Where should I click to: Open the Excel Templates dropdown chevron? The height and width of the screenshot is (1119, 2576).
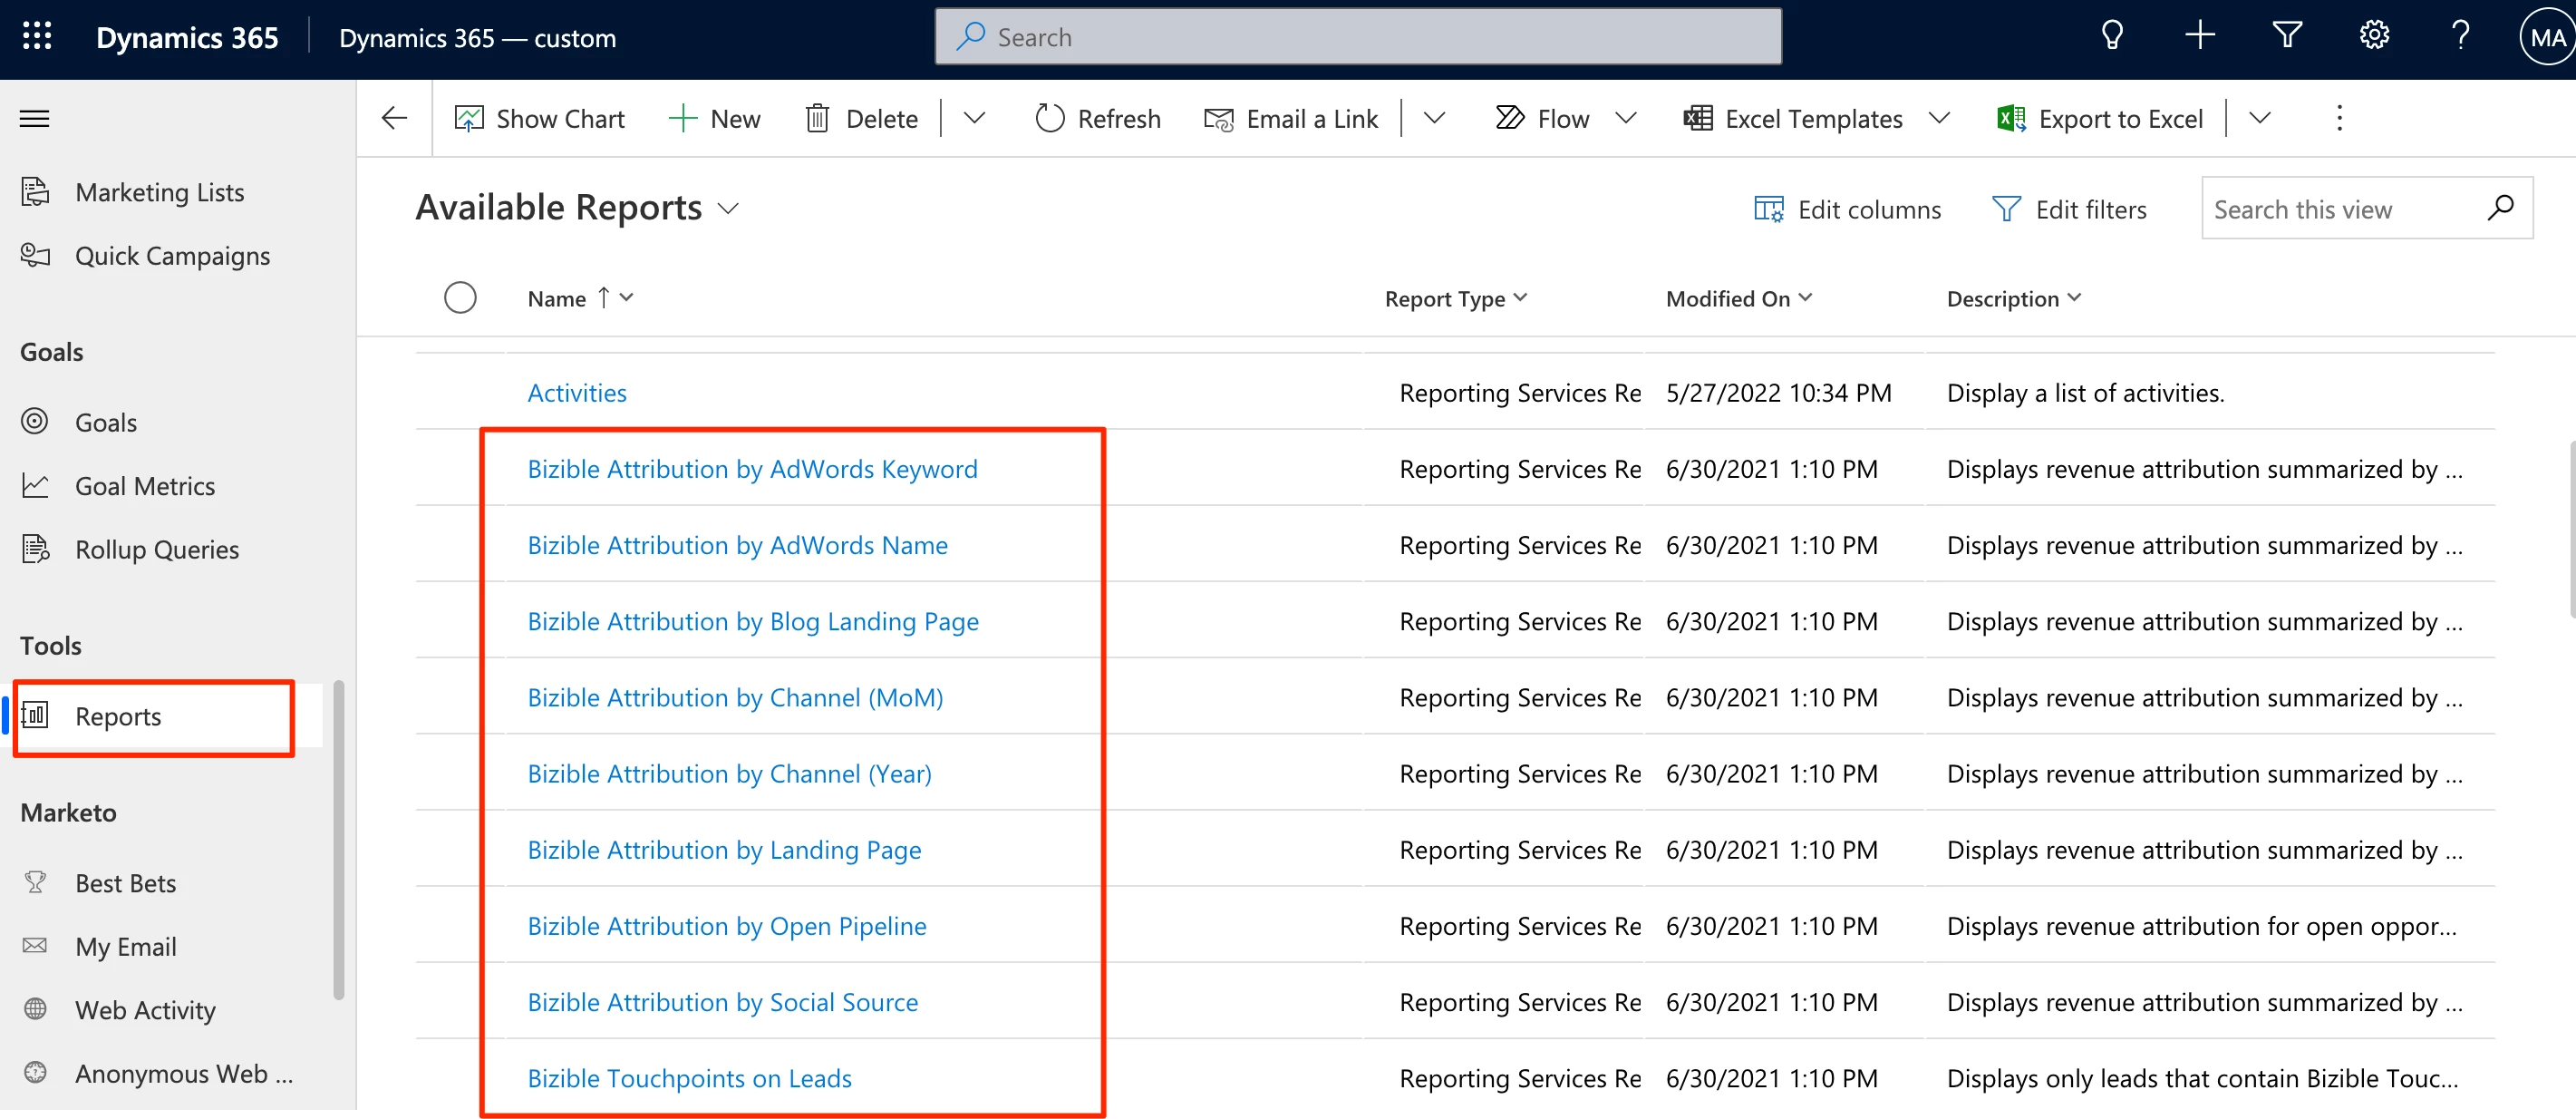(1940, 119)
